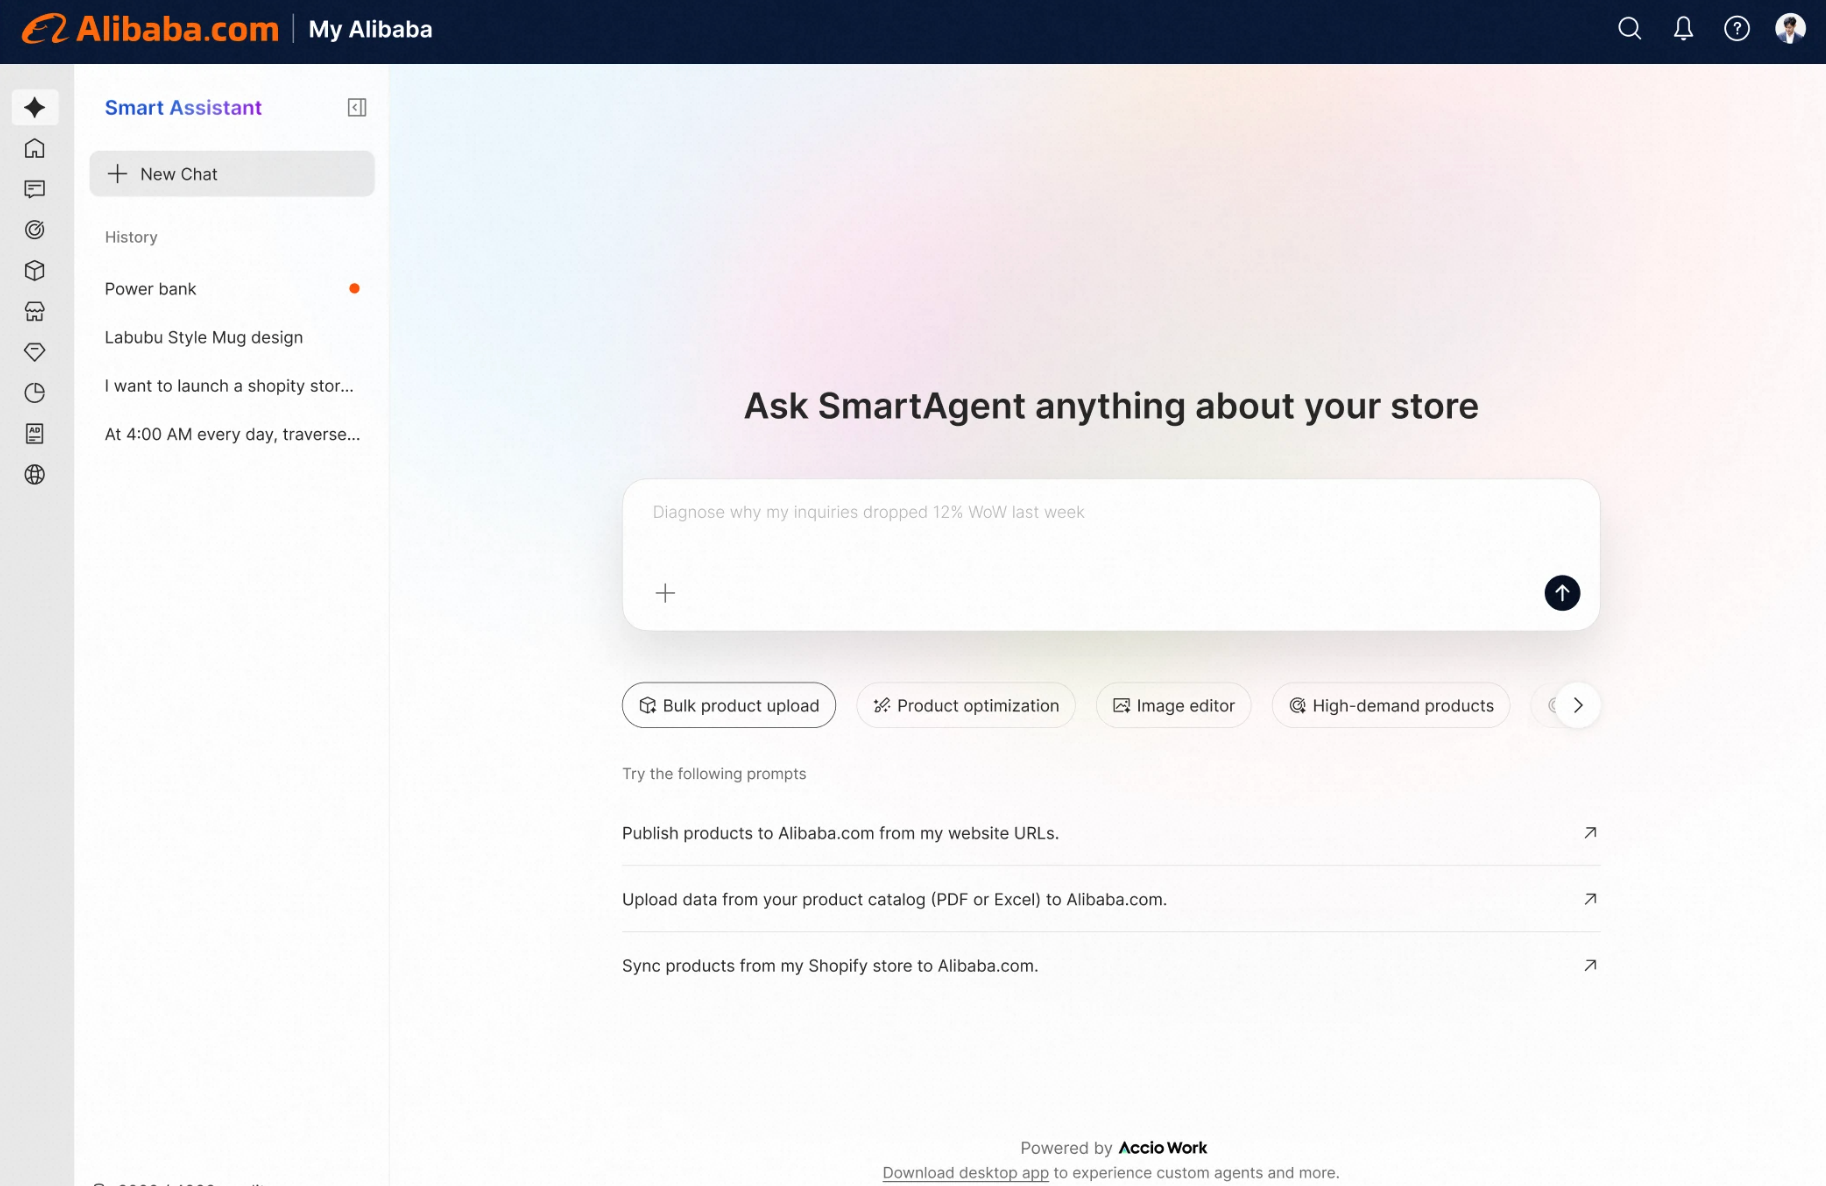
Task: Use prompt 'Sync products from my Shopify store'
Action: [x=1111, y=965]
